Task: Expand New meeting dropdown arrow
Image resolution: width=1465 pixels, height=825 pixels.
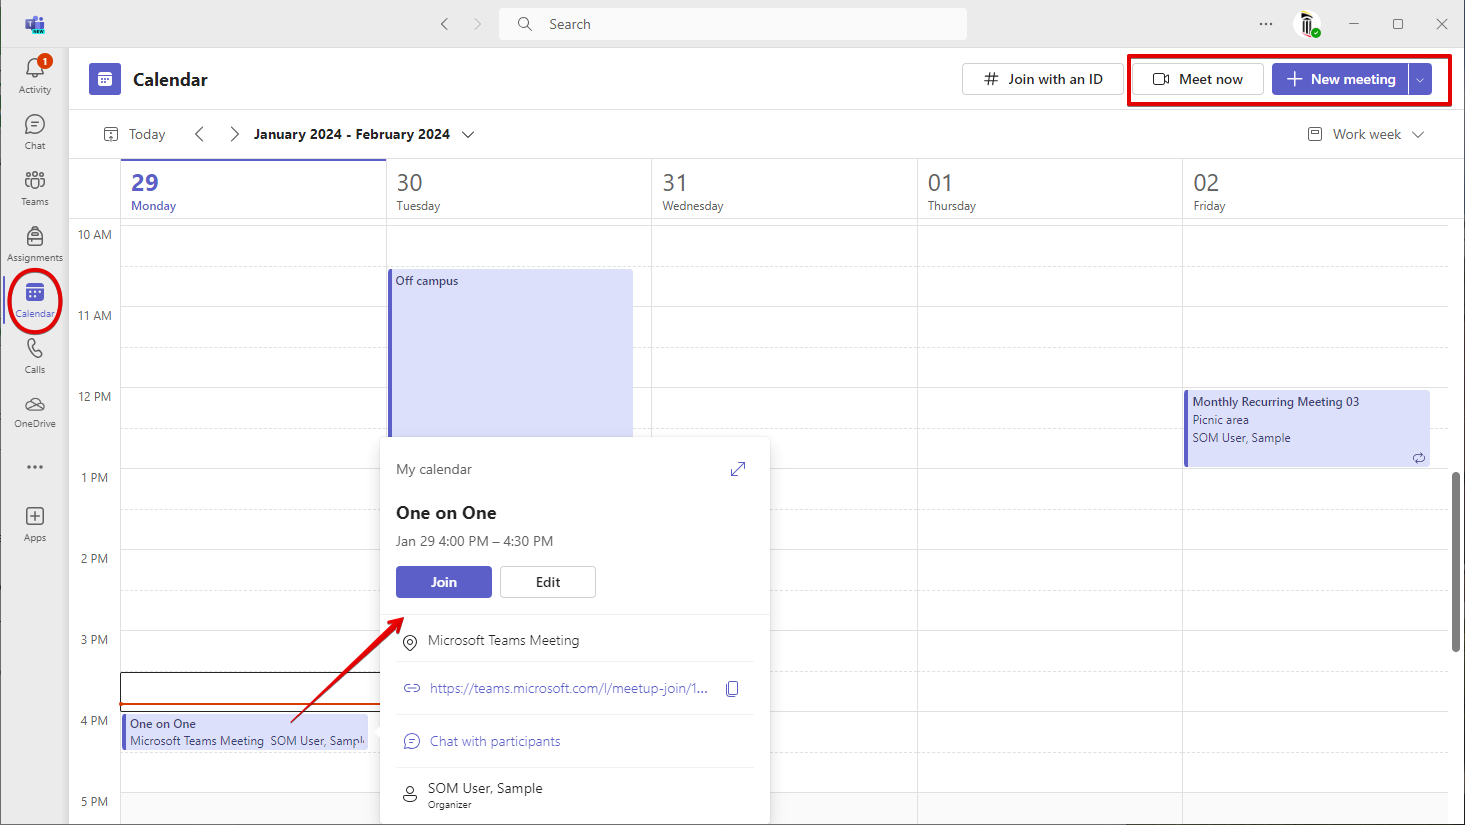Action: click(1420, 80)
